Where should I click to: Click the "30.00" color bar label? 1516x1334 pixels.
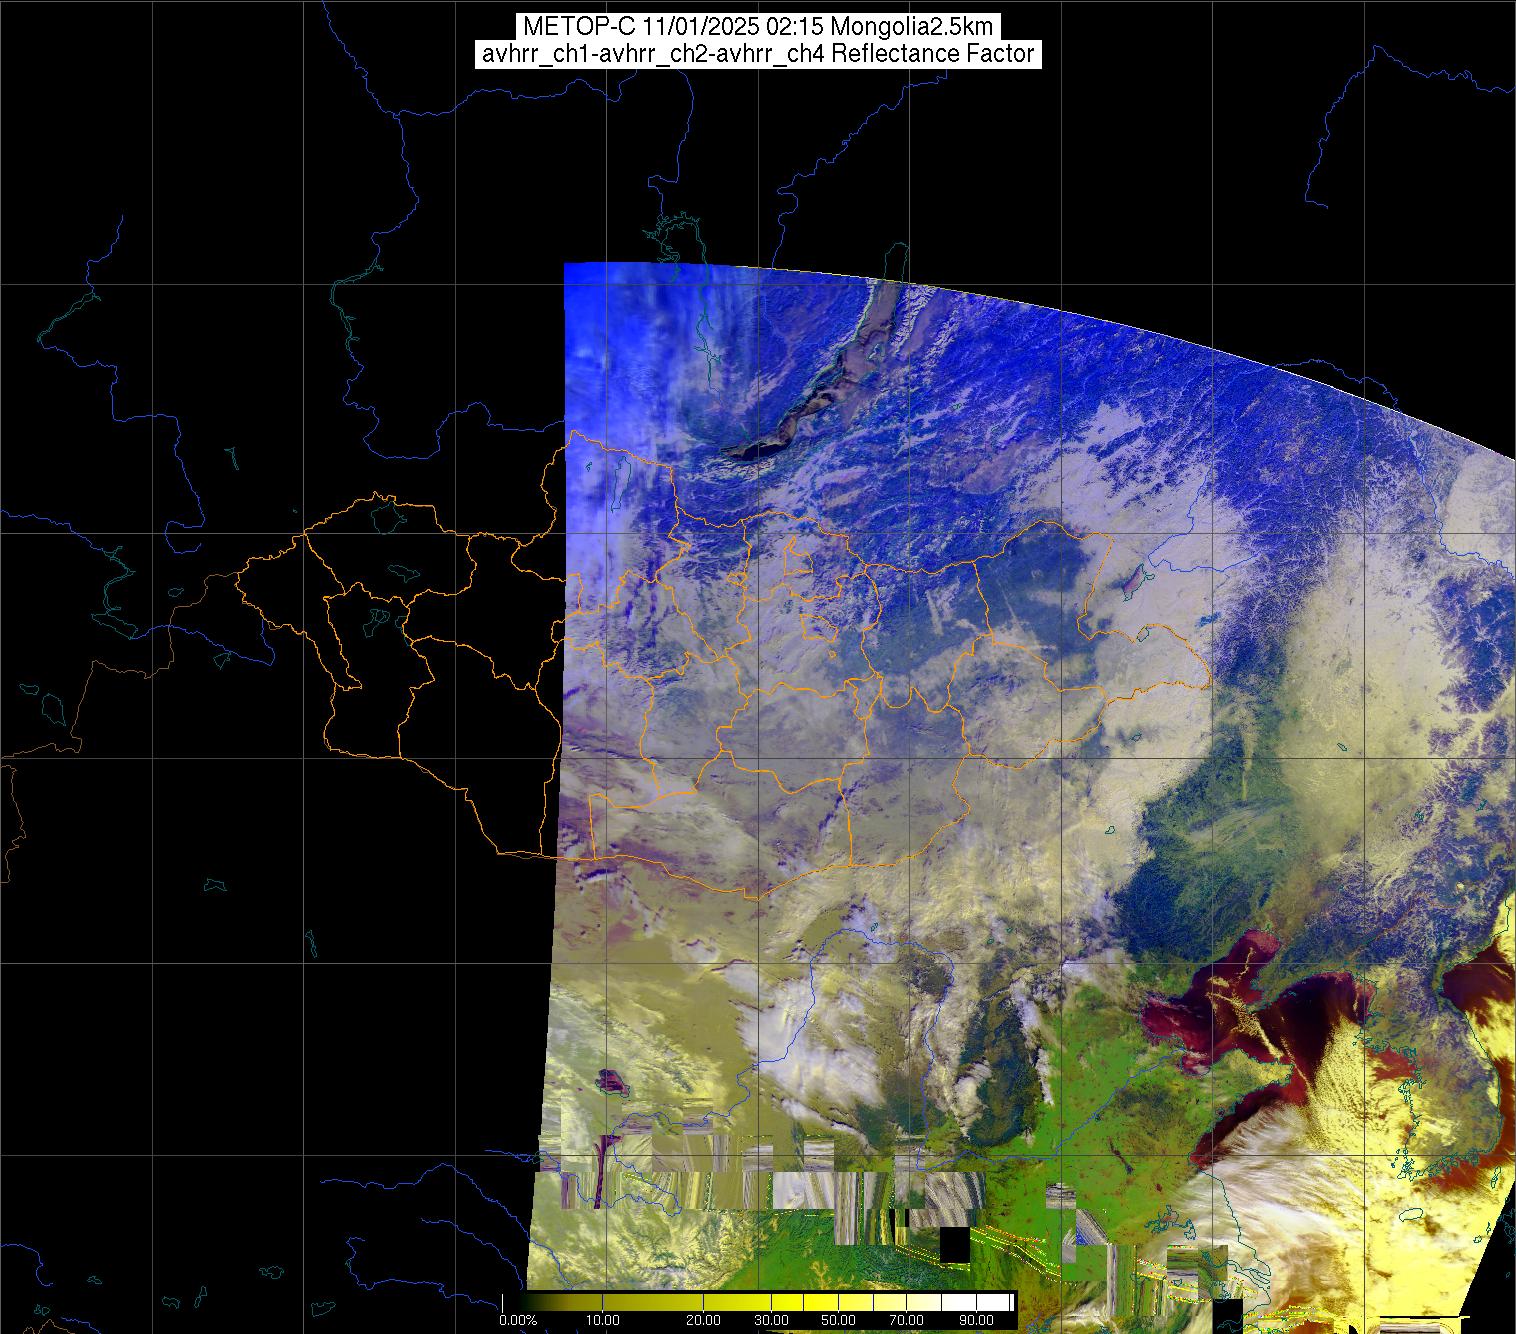pos(773,1321)
